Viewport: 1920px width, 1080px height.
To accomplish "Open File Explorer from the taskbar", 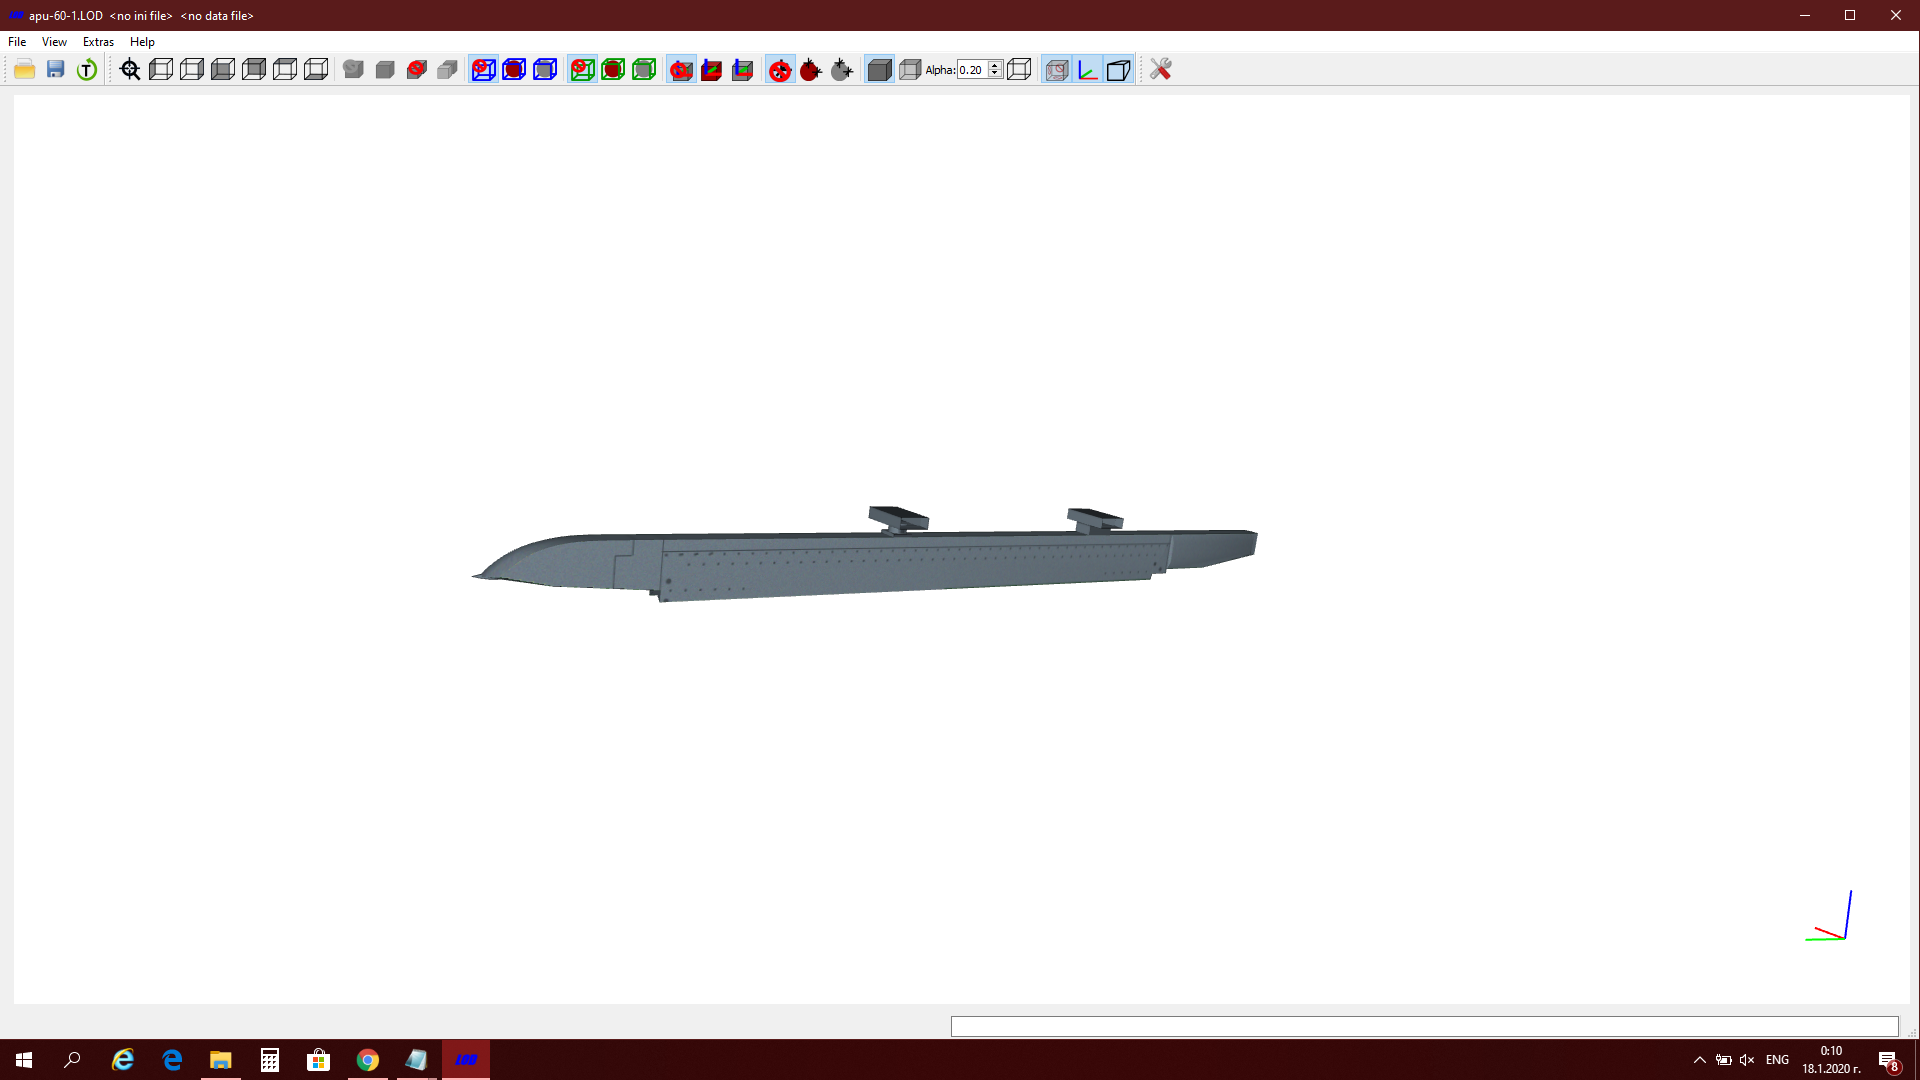I will [x=220, y=1060].
